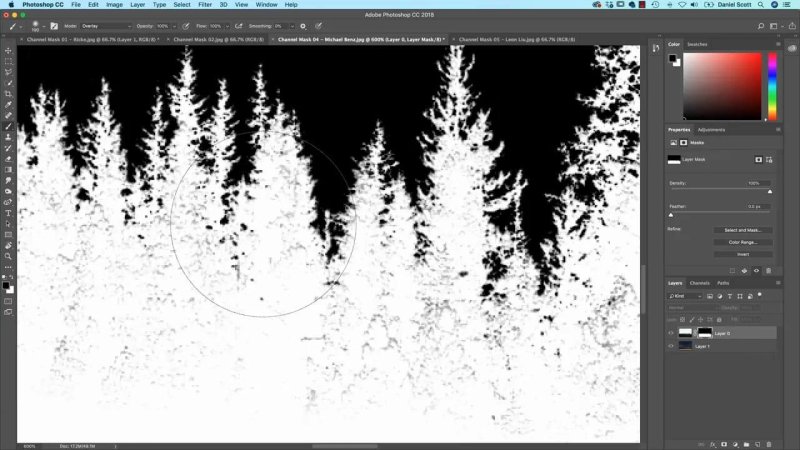Select the Quick Selection tool
The height and width of the screenshot is (450, 800).
[x=8, y=83]
